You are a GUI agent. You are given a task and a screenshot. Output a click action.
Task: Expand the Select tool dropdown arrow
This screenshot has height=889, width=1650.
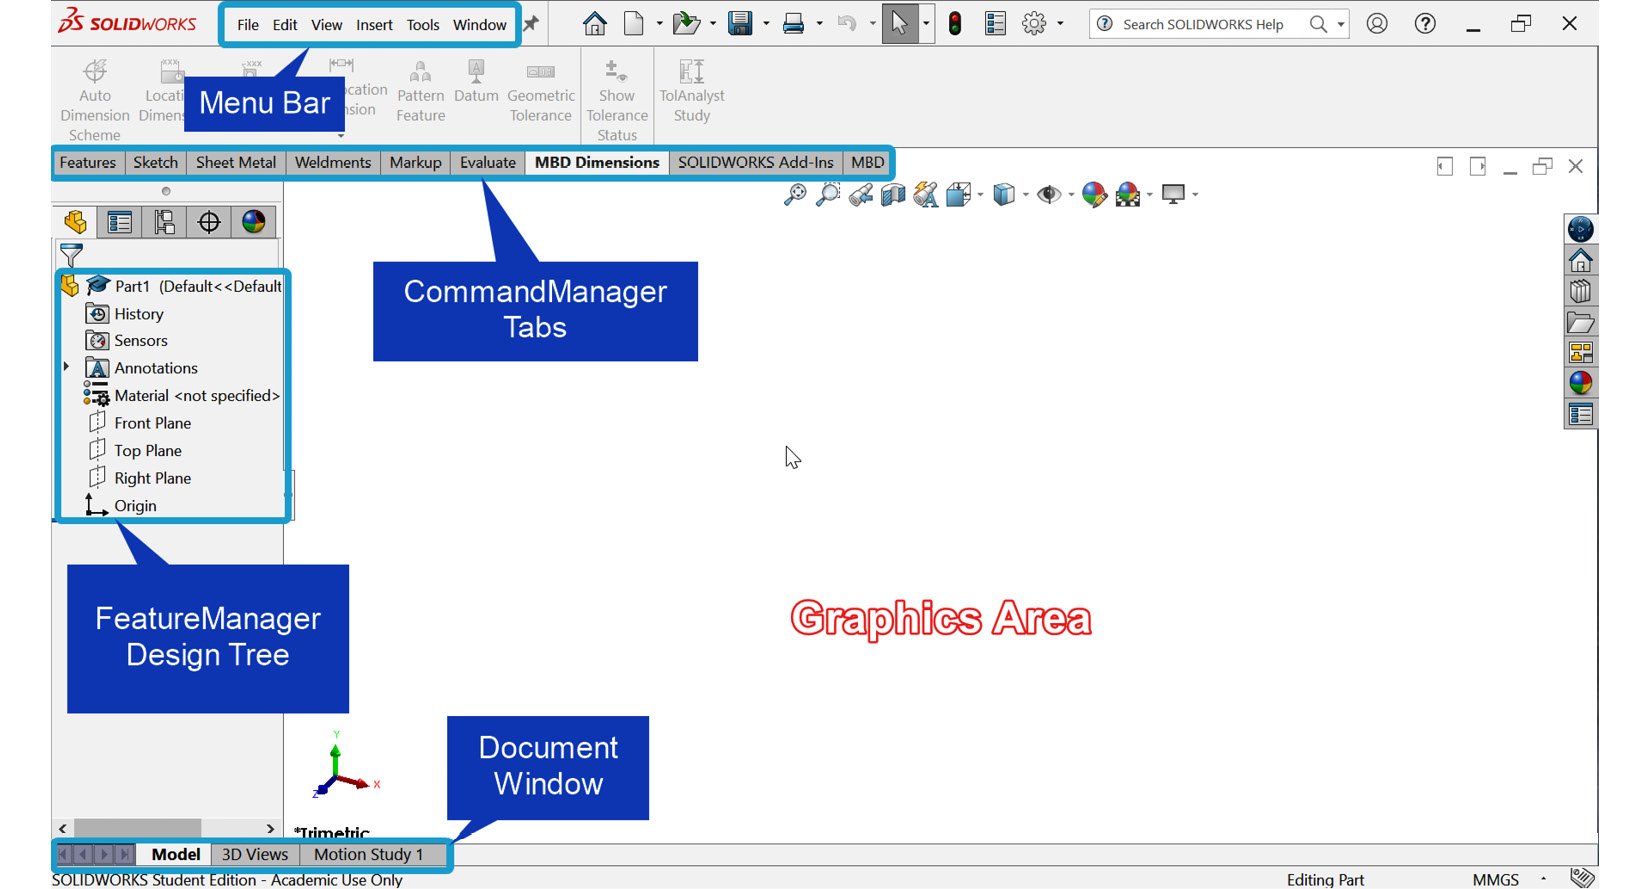926,23
